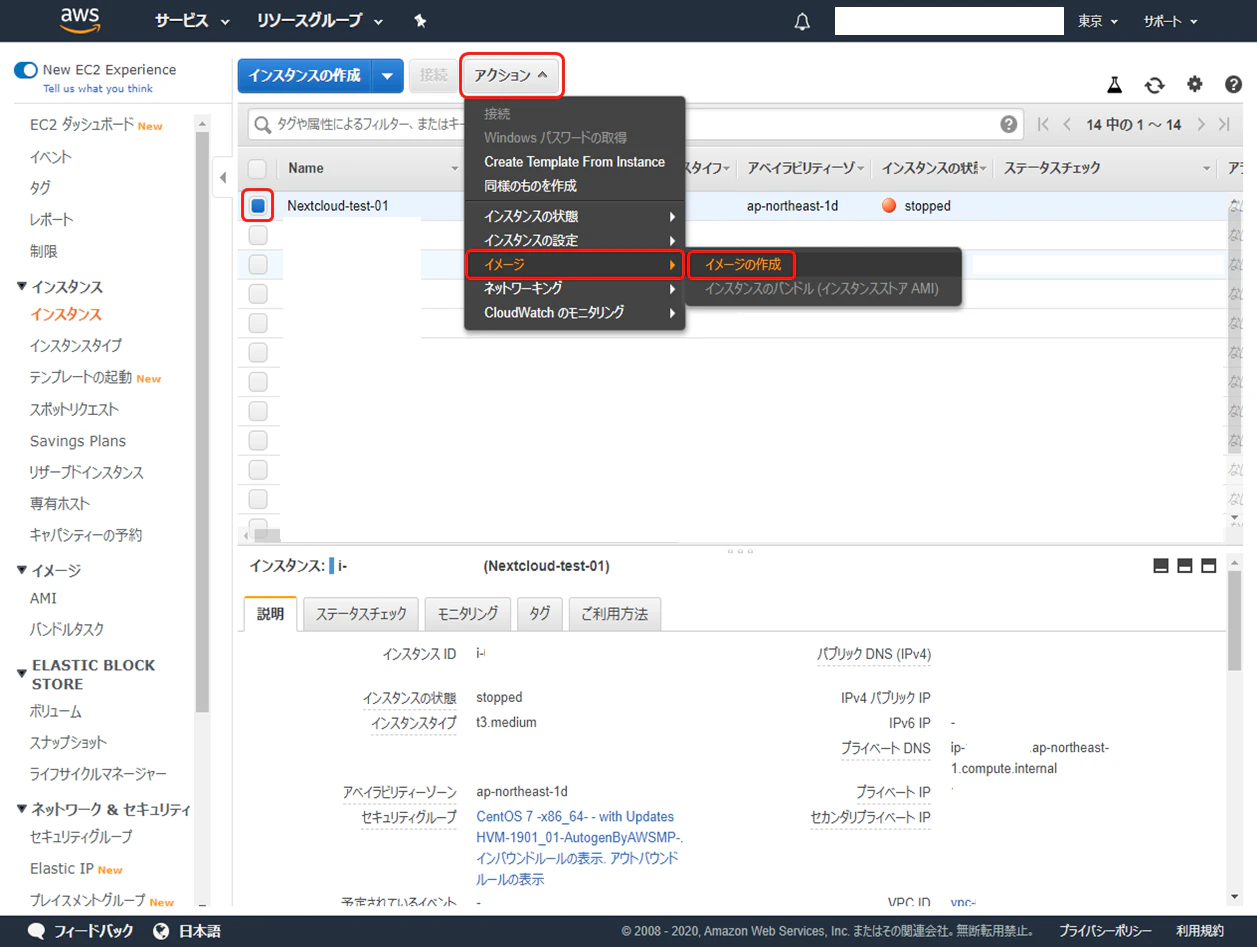Refresh the instance list
The width and height of the screenshot is (1257, 947).
tap(1155, 85)
